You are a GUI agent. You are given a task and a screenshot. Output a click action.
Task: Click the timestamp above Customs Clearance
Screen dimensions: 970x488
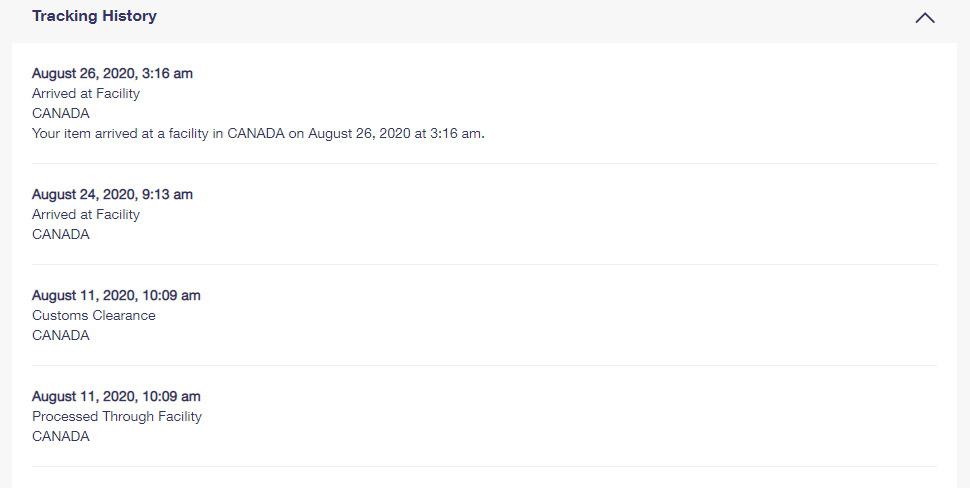(x=116, y=295)
